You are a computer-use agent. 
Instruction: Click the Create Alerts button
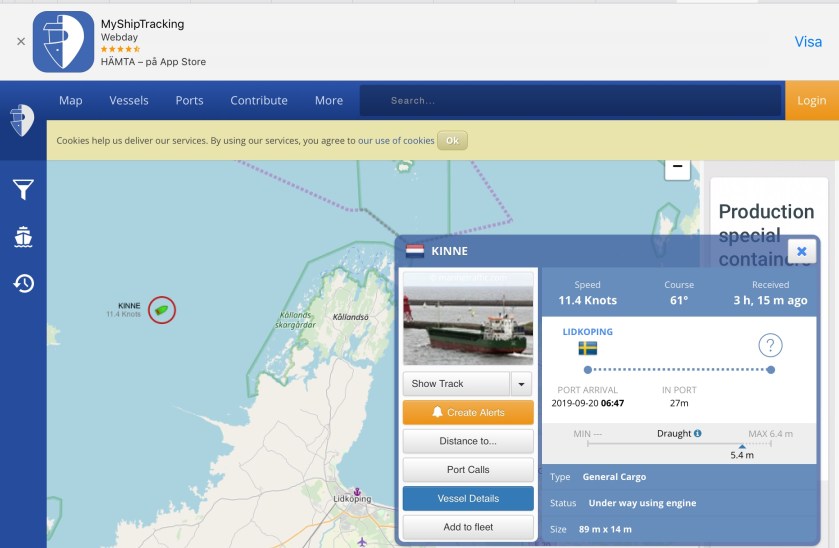click(x=468, y=412)
